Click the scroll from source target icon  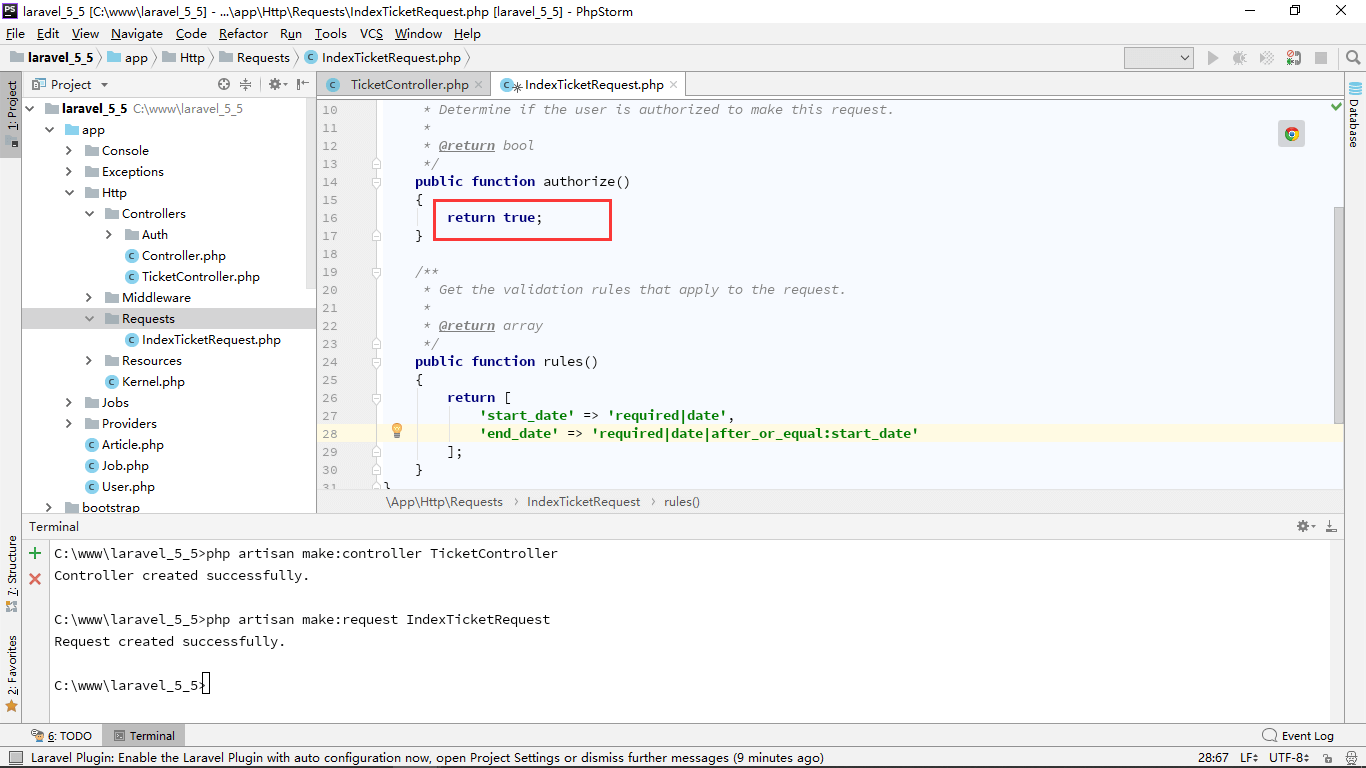(x=224, y=85)
